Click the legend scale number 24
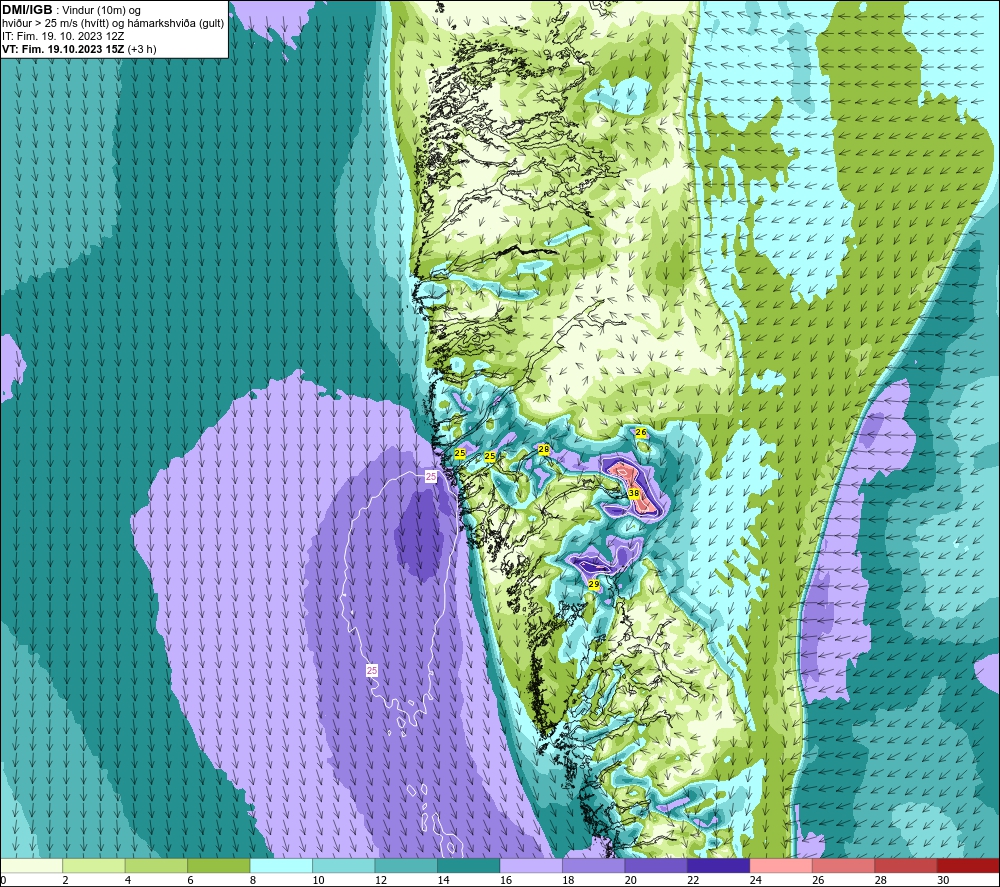 pos(756,880)
